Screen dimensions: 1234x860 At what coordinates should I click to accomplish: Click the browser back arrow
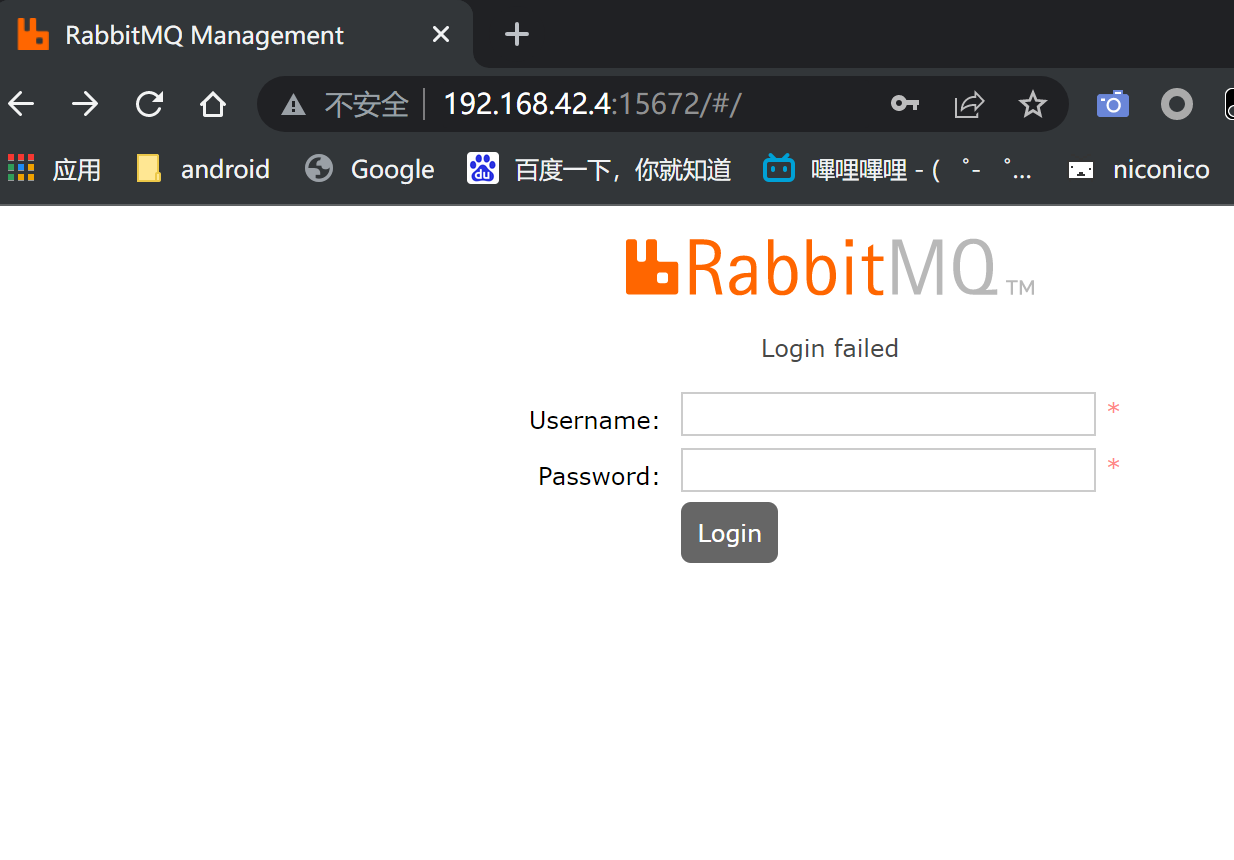(x=21, y=104)
